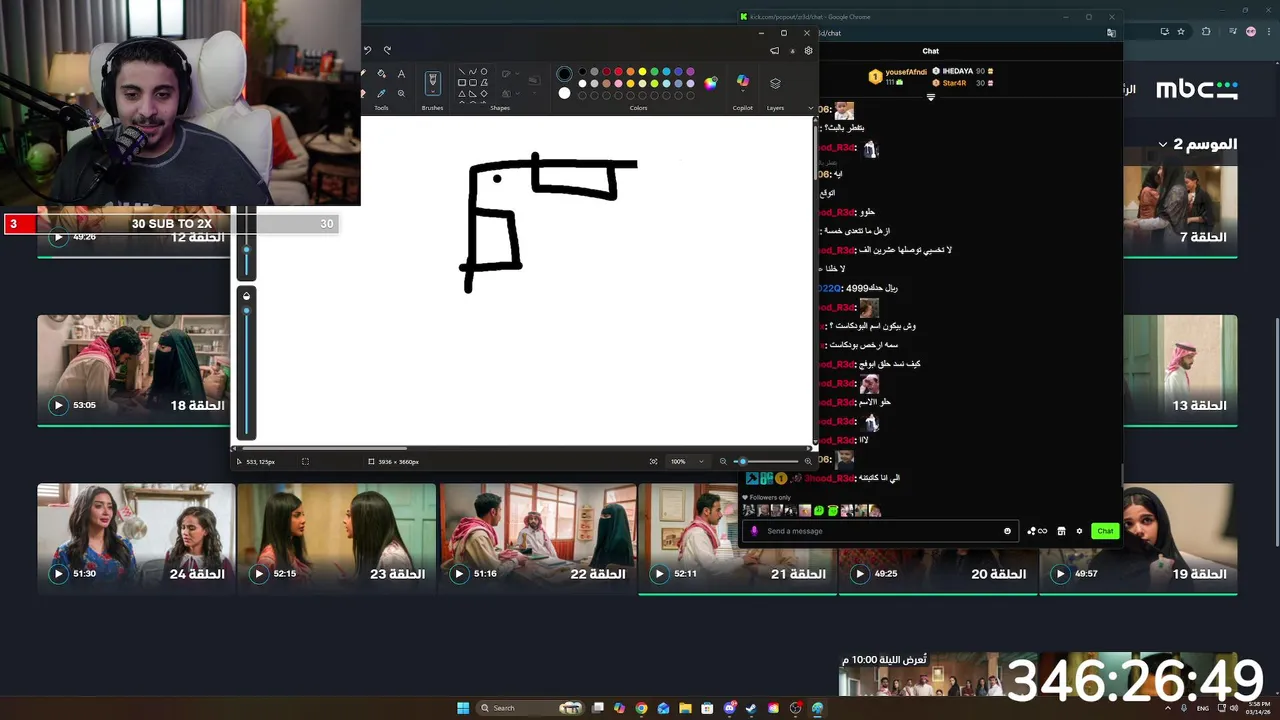Open the Layers panel in Paint
This screenshot has width=1280, height=720.
coord(775,83)
